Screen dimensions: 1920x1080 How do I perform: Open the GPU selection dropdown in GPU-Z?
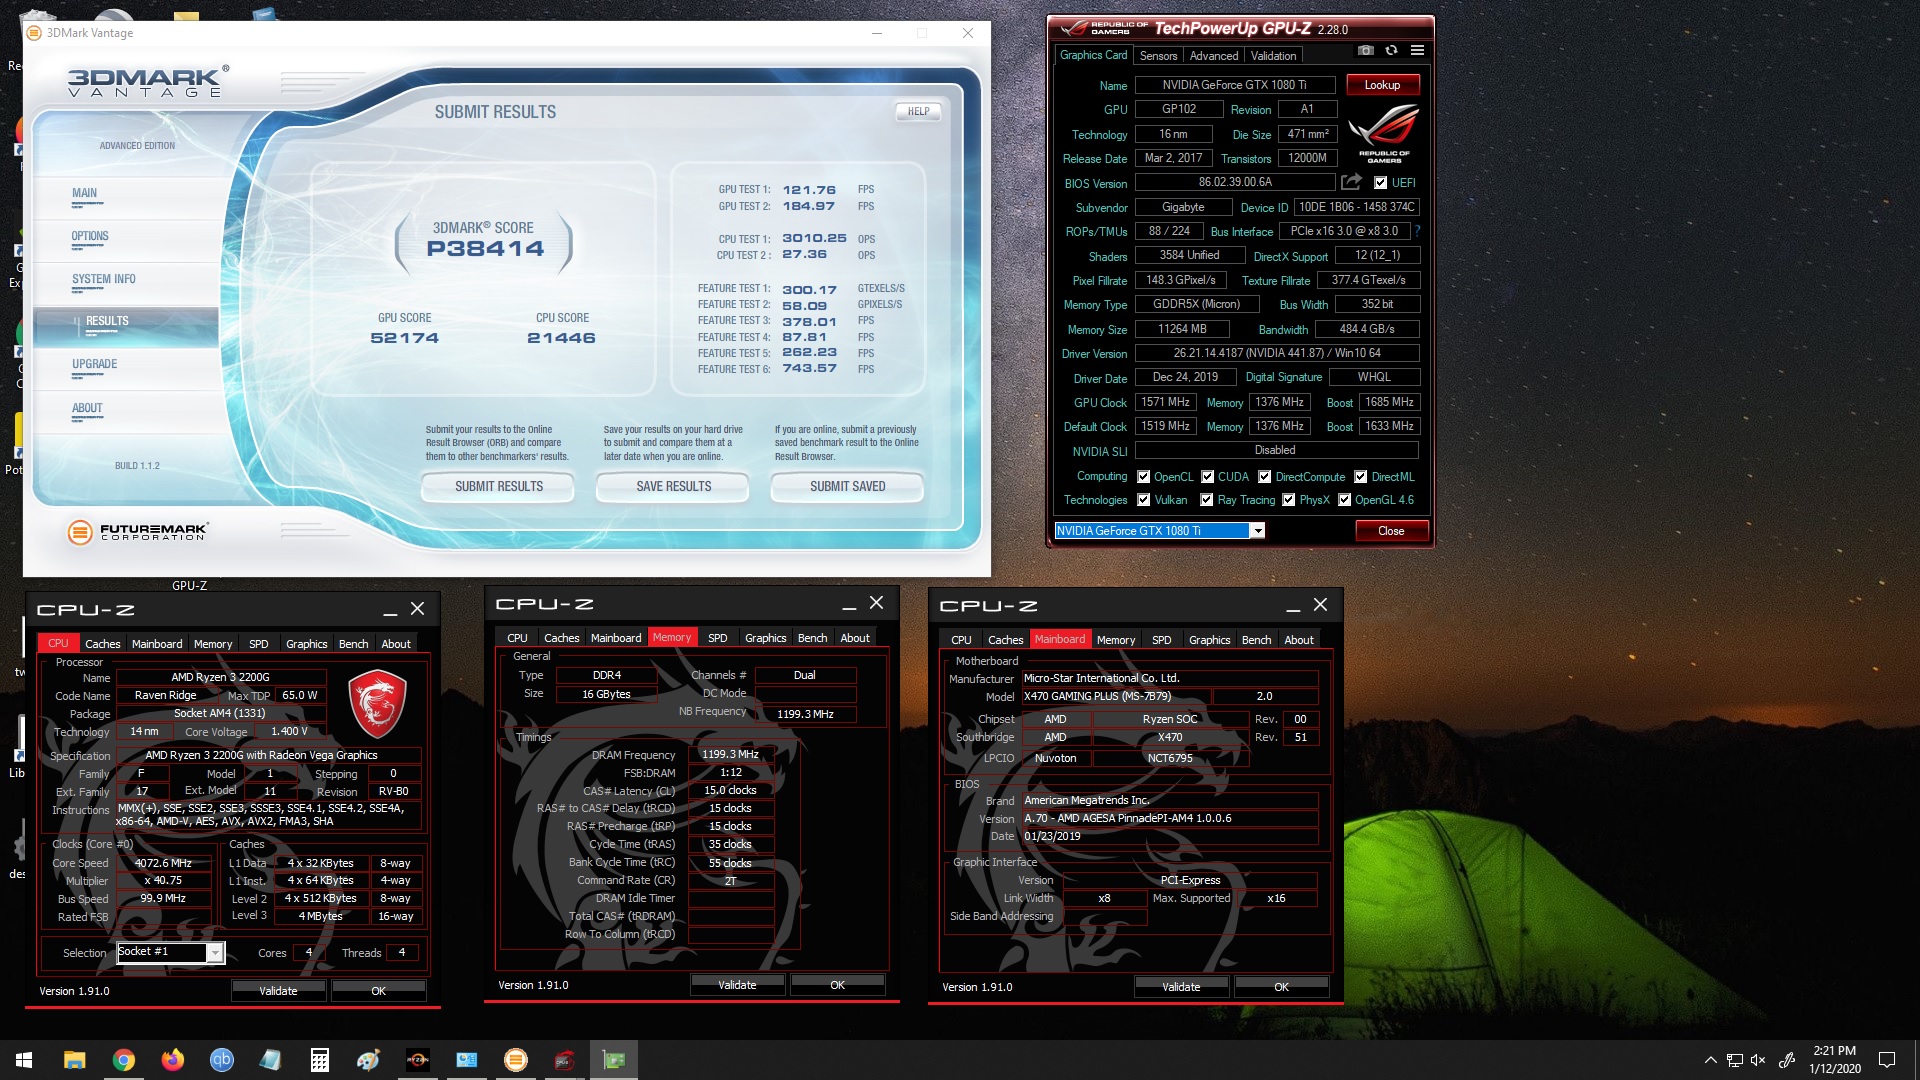(x=1160, y=531)
